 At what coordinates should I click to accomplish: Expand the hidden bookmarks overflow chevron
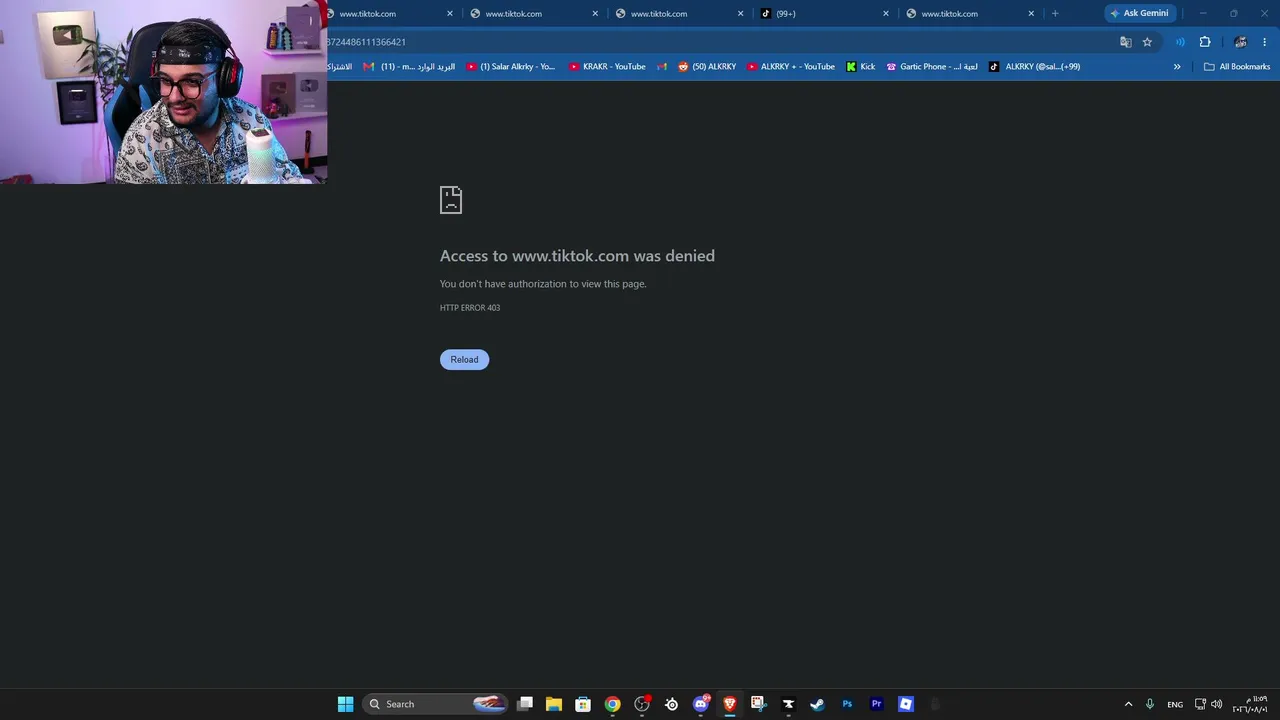point(1177,67)
